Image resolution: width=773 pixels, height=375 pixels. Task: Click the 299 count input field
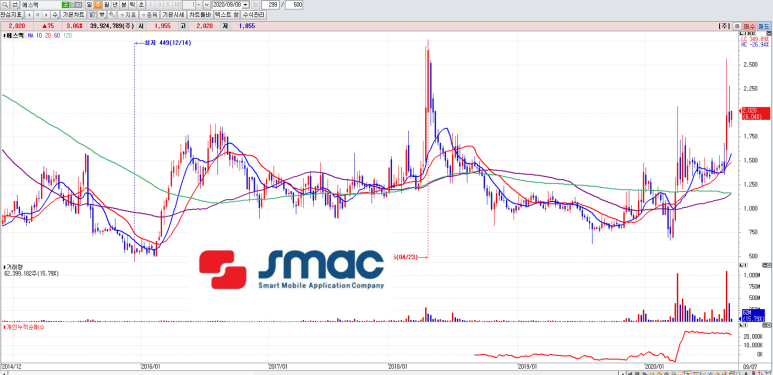(x=270, y=4)
